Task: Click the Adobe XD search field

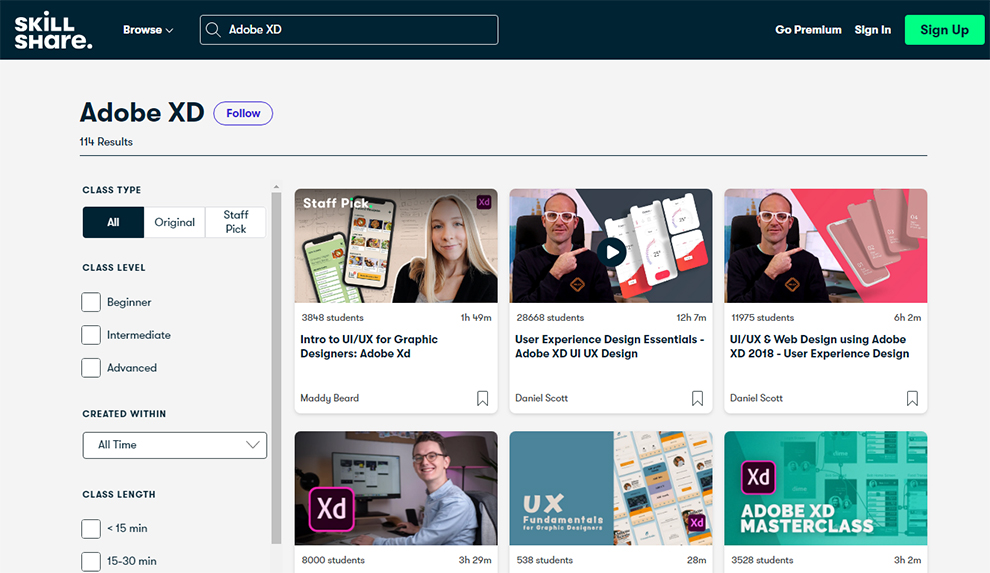Action: (349, 30)
